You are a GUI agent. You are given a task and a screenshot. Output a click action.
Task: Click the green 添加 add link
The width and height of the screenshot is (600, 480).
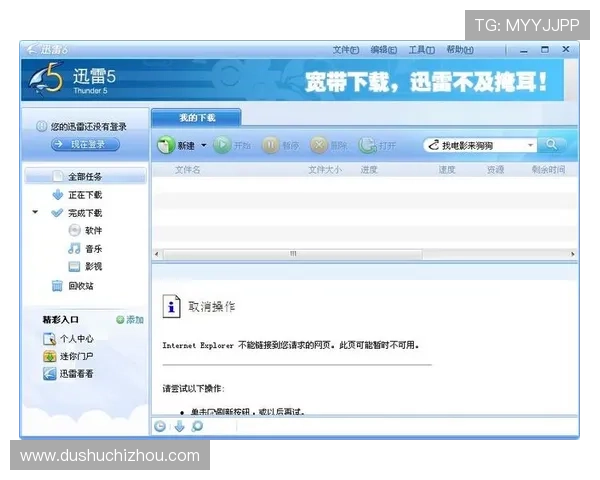coord(130,320)
